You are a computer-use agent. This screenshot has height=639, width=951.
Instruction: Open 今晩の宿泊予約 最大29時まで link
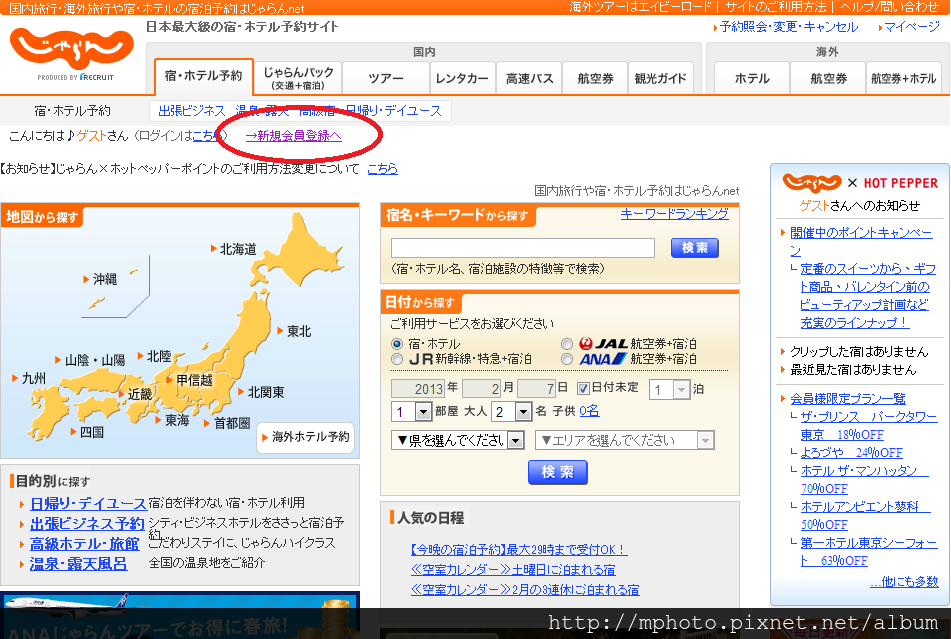pos(519,550)
